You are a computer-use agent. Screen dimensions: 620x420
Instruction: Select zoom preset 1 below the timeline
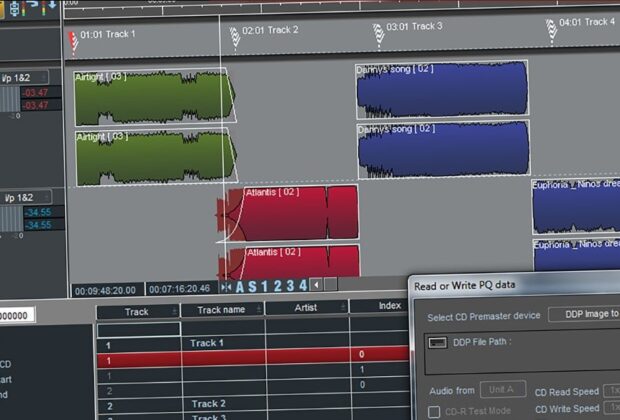pyautogui.click(x=266, y=286)
